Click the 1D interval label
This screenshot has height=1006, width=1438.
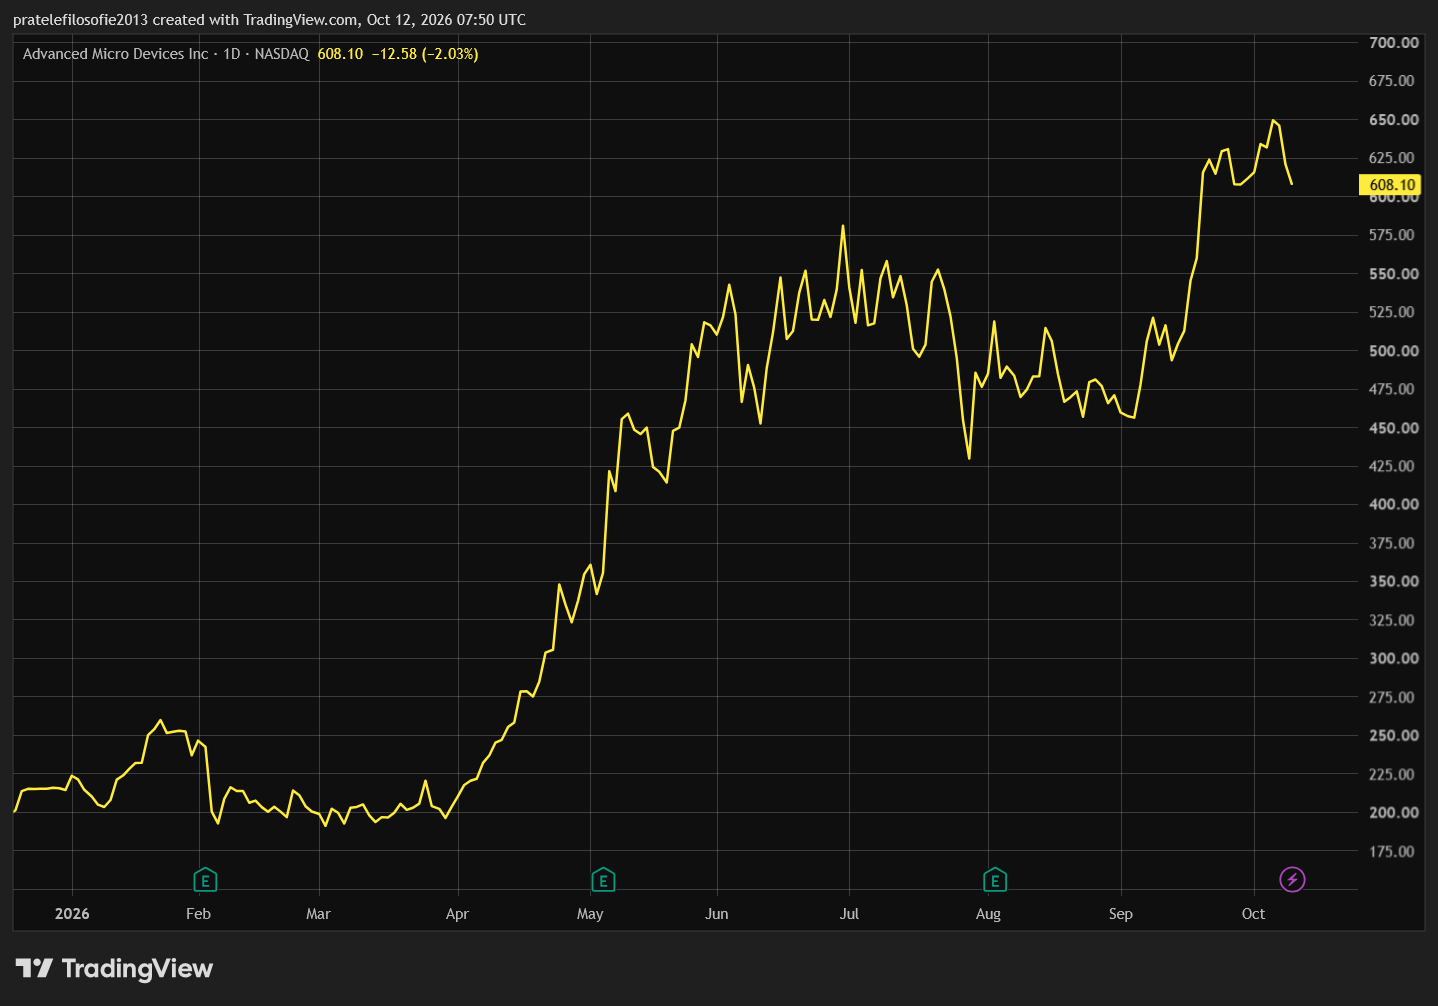[231, 54]
